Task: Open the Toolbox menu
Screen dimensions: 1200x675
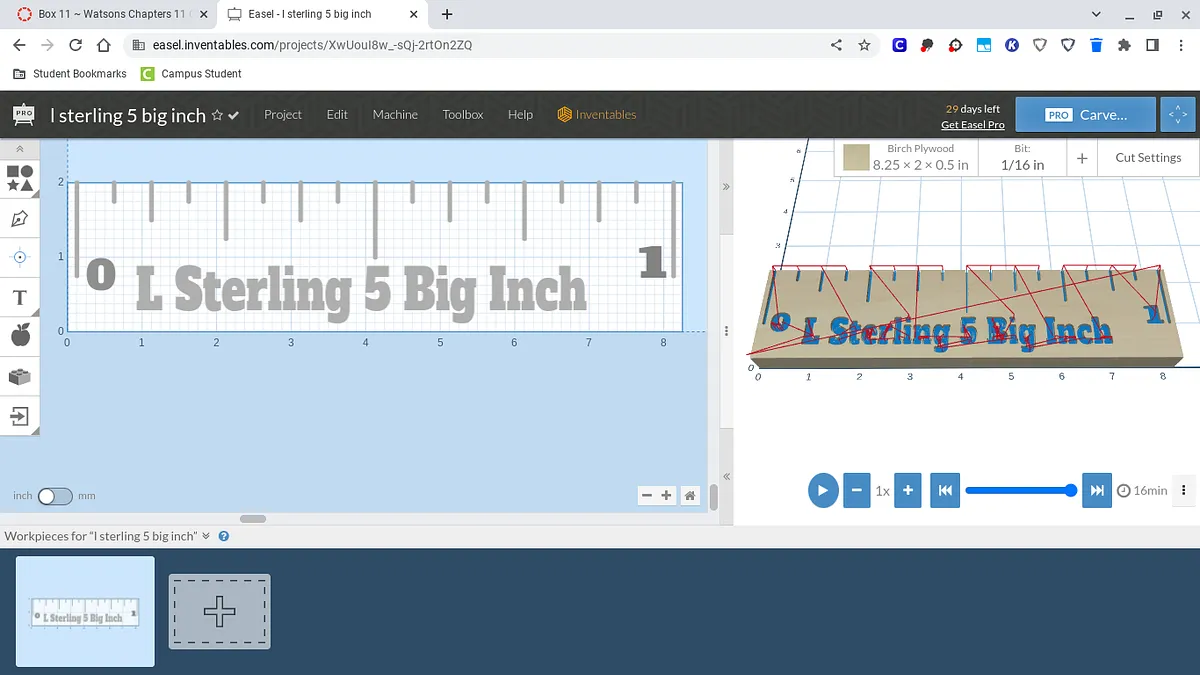Action: point(463,115)
